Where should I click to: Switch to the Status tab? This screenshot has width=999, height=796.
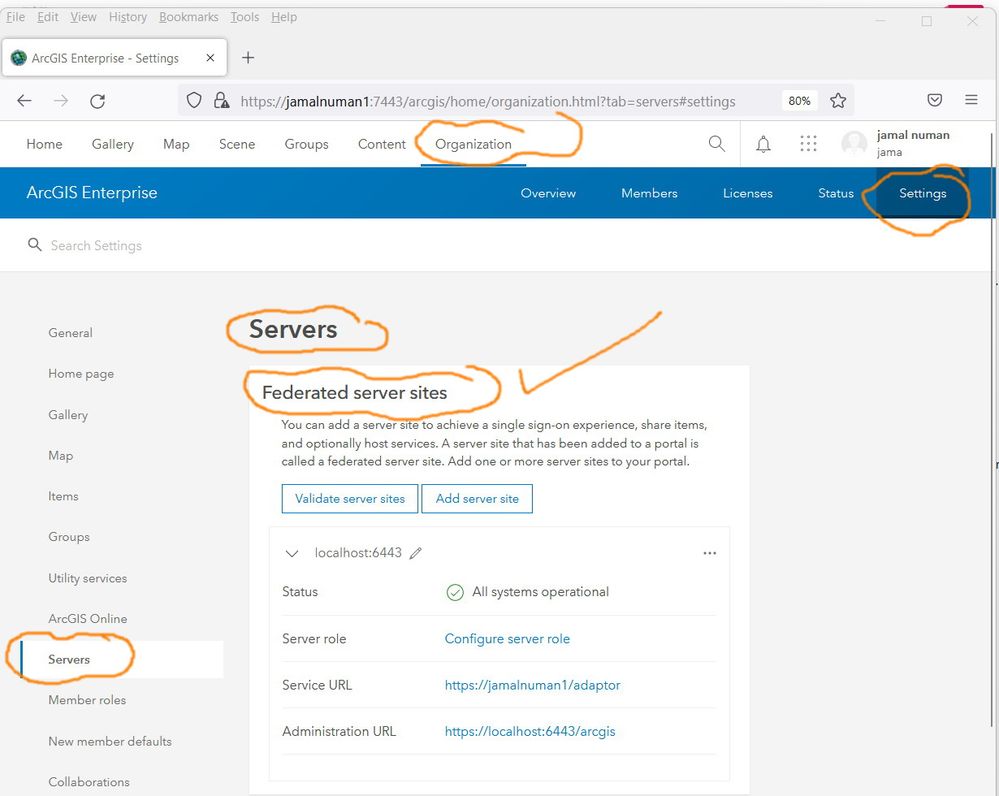(835, 193)
